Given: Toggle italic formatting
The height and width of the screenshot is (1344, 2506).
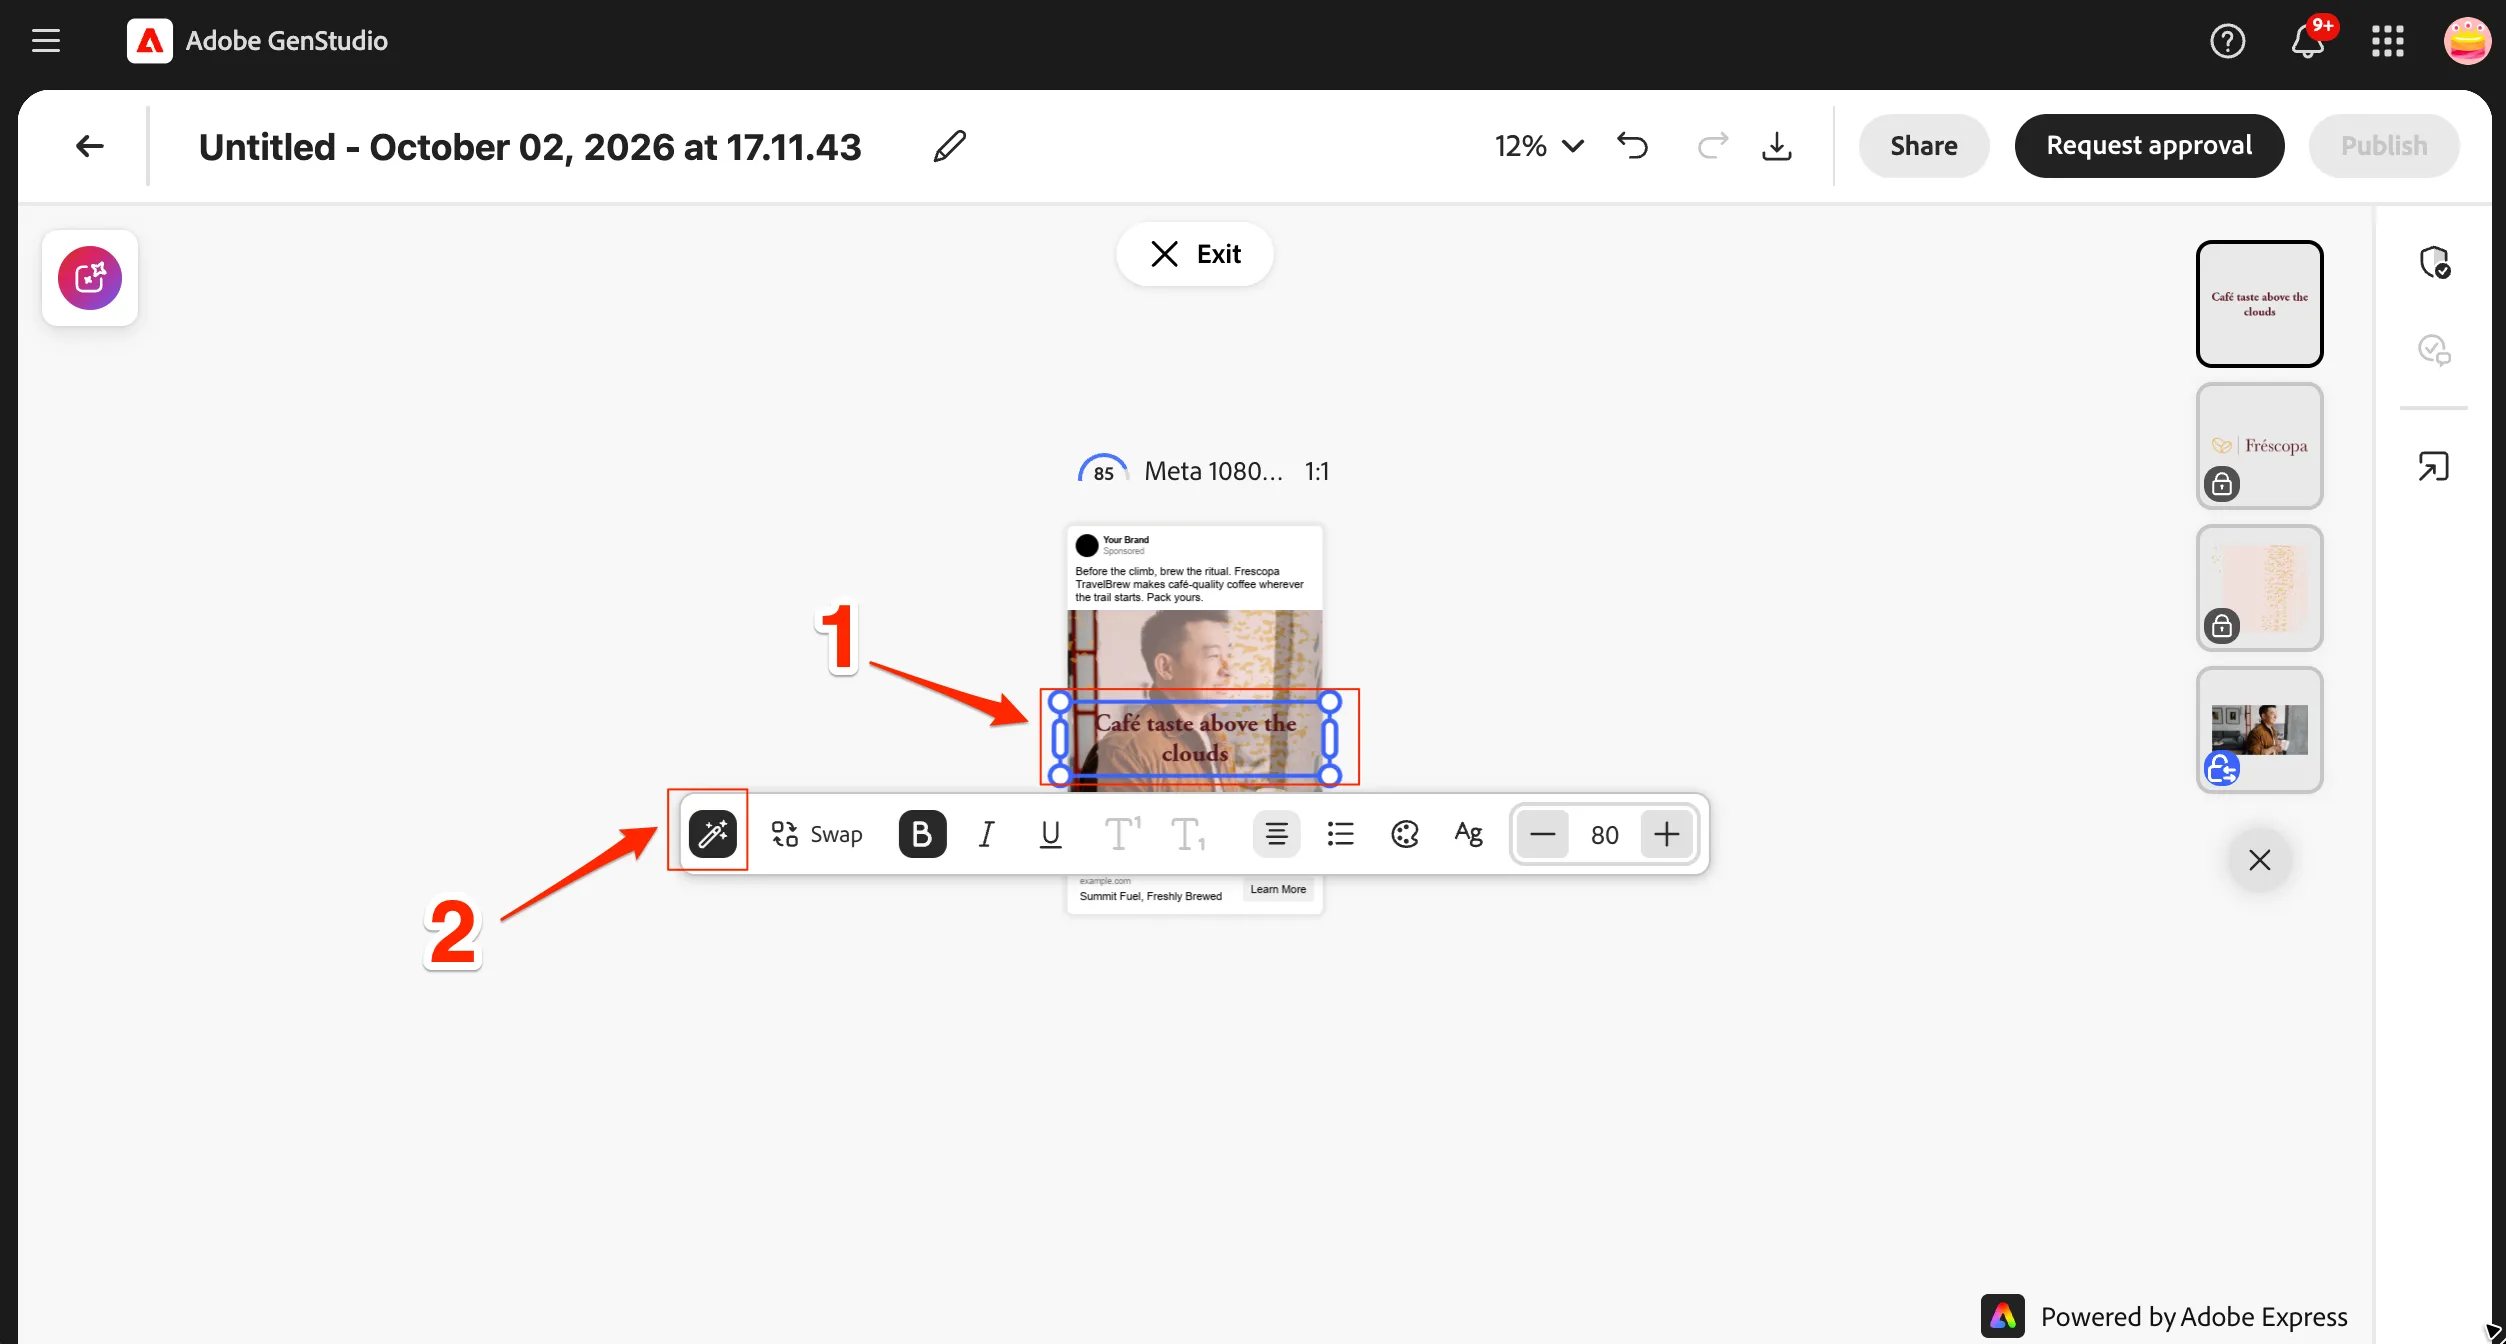Looking at the screenshot, I should pos(987,834).
